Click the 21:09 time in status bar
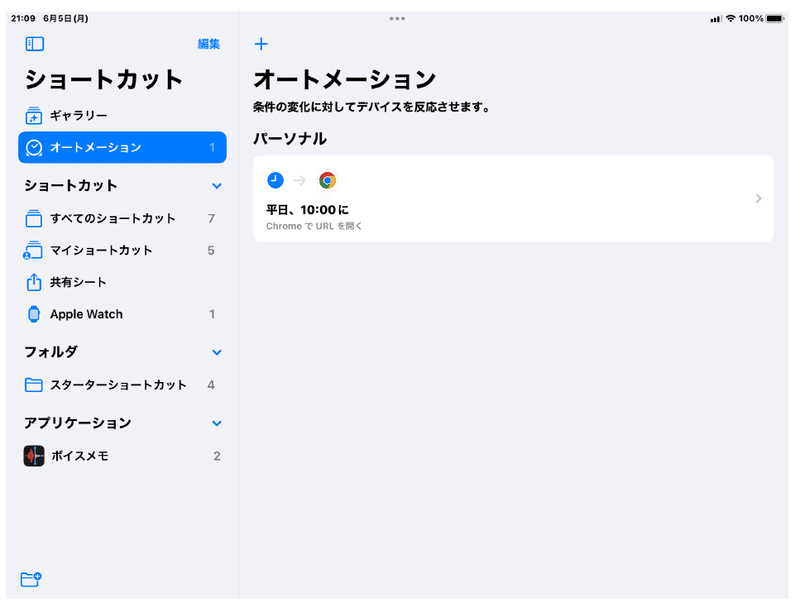Screen dimensions: 800x607 coord(23,19)
